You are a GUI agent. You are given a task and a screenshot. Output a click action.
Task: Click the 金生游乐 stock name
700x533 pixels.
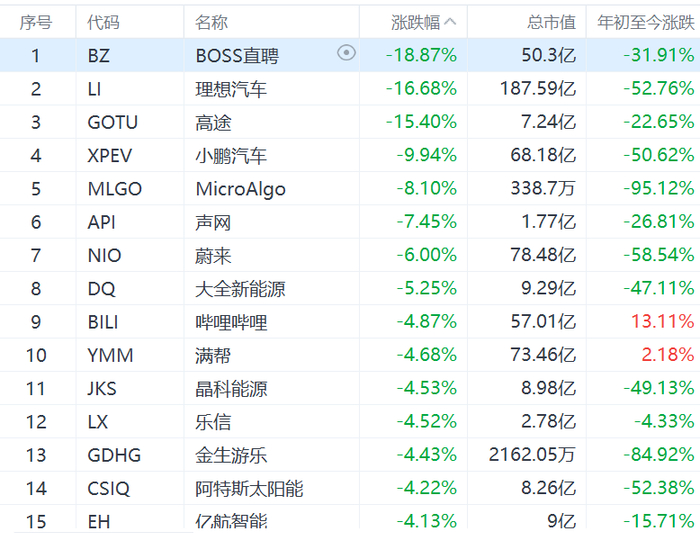231,455
